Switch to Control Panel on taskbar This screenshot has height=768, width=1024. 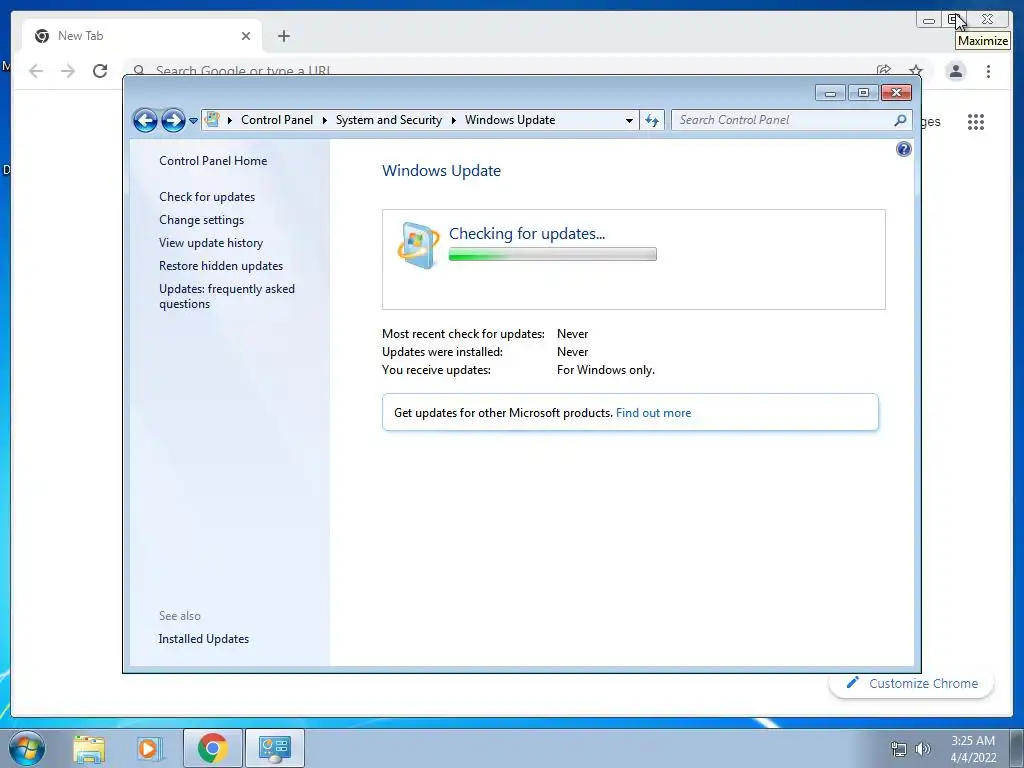click(274, 748)
